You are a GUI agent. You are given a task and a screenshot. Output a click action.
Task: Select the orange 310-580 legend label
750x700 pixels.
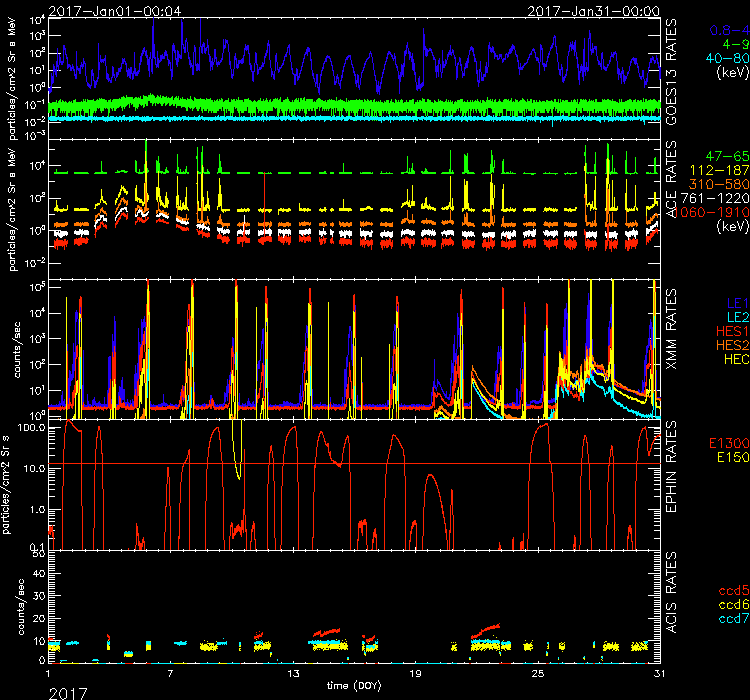(718, 185)
